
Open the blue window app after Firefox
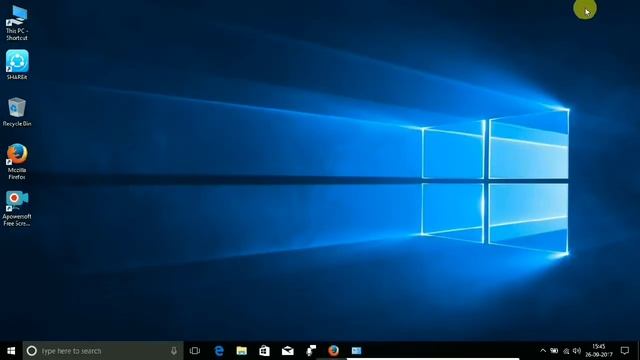(x=356, y=351)
